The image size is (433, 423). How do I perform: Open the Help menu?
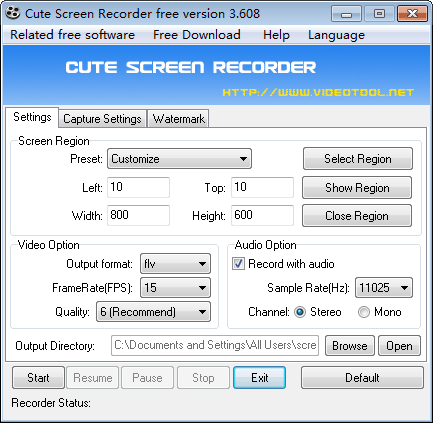(x=276, y=35)
